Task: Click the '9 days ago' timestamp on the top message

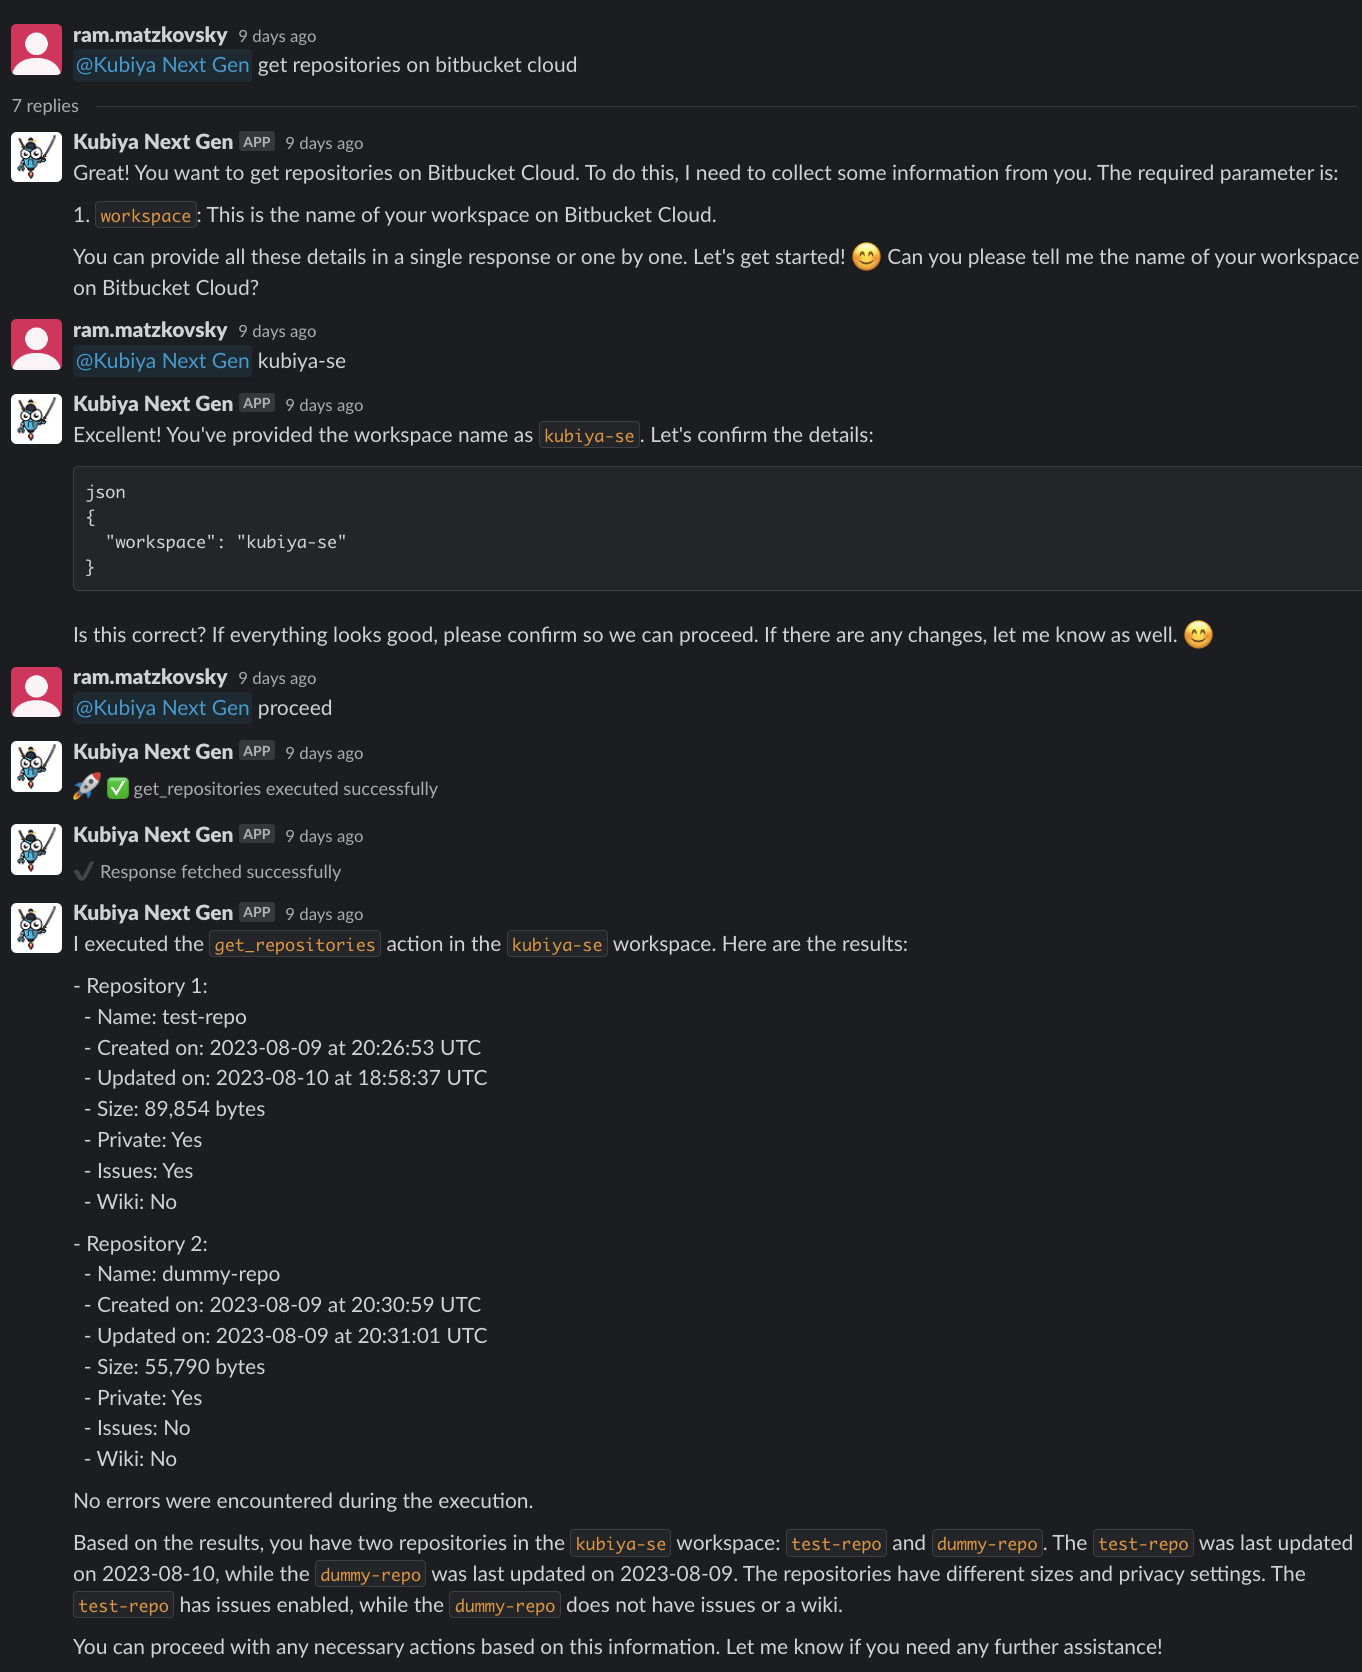Action: click(277, 36)
